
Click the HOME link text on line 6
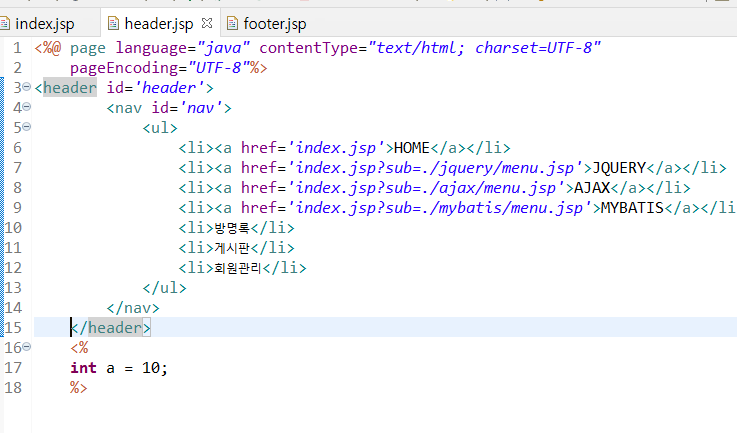pyautogui.click(x=412, y=148)
